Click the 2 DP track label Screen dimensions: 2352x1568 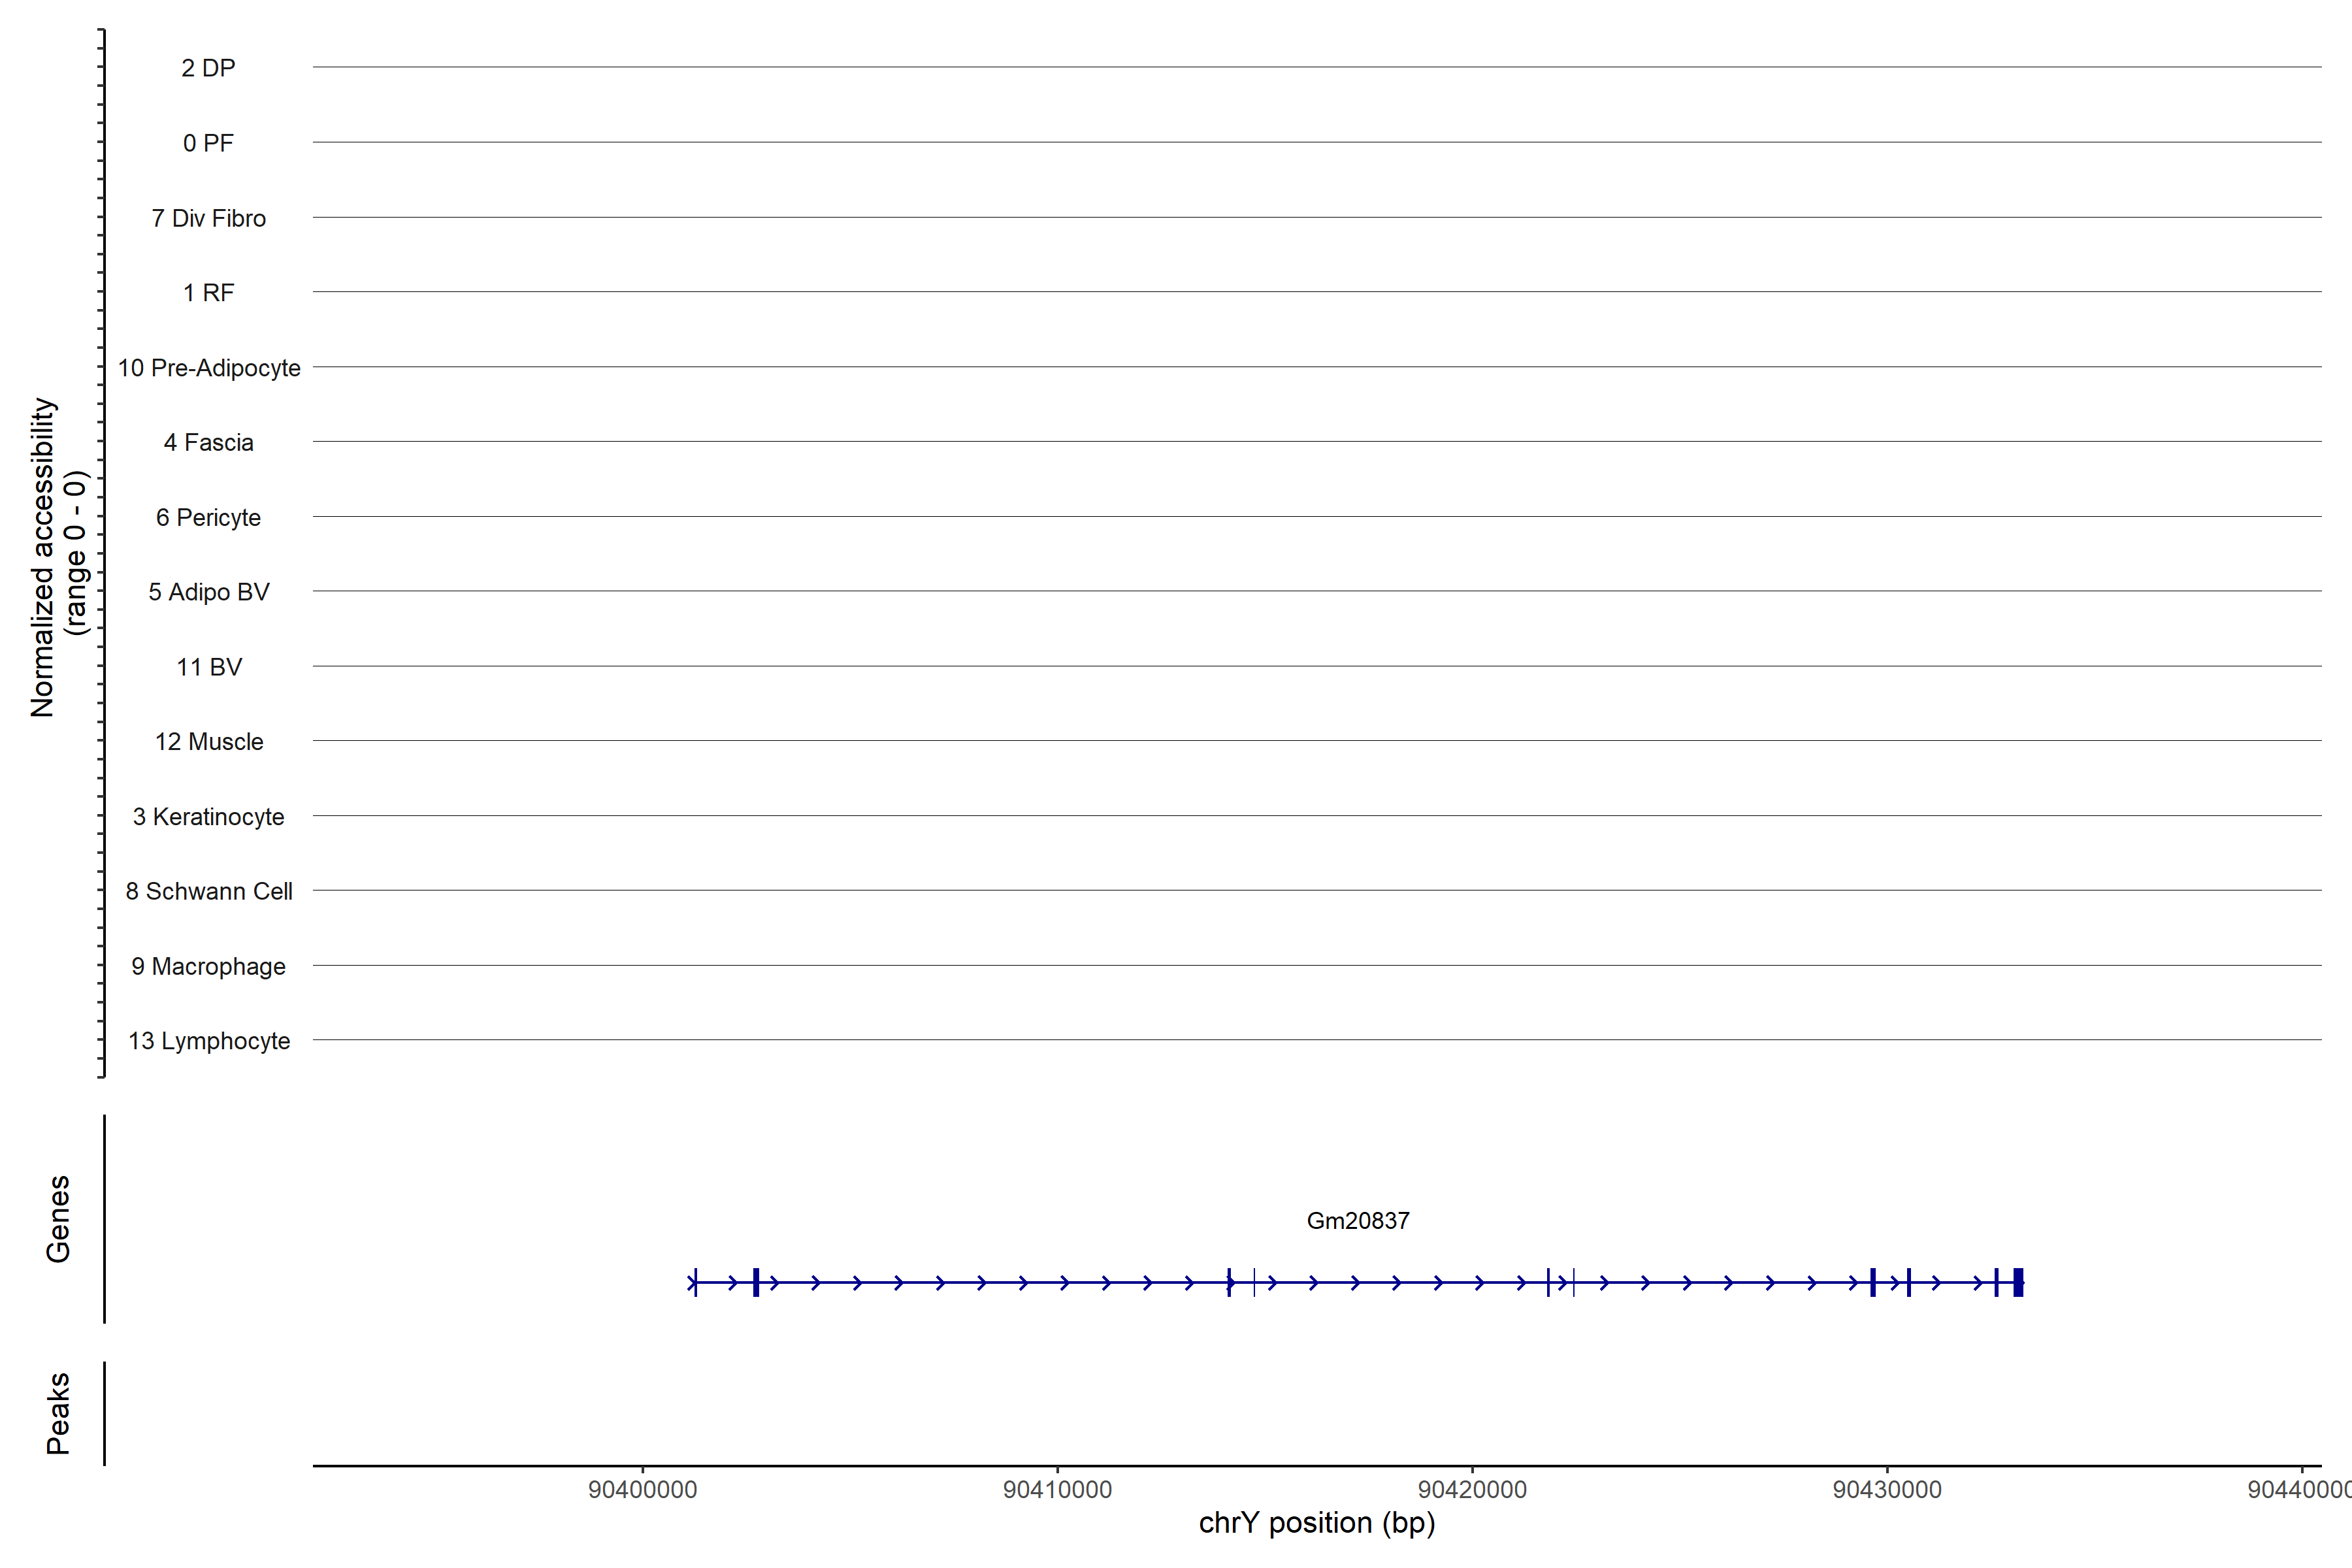(x=208, y=68)
